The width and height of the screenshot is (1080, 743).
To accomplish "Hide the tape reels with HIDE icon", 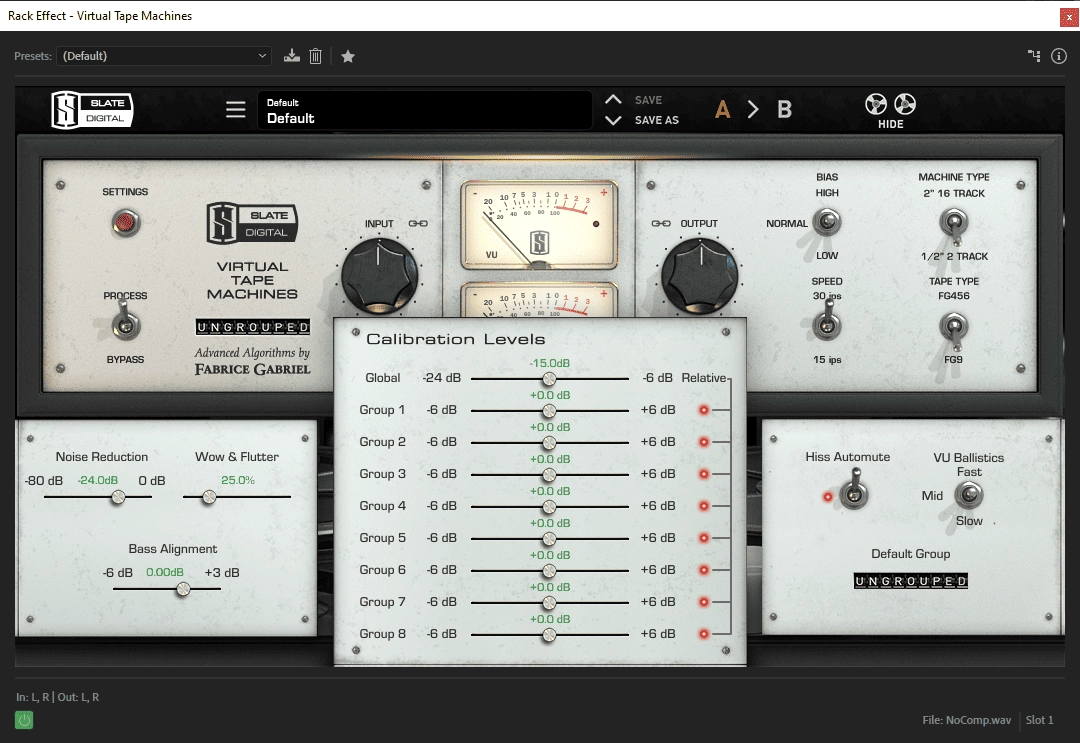I will (x=890, y=111).
